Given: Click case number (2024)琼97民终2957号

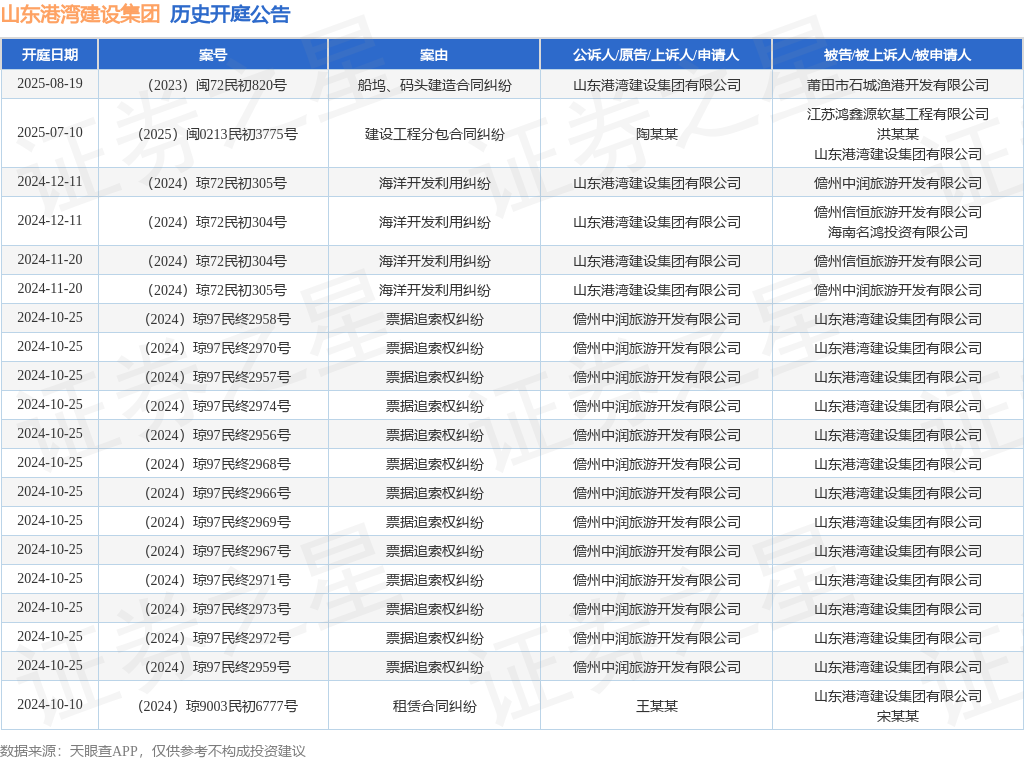Looking at the screenshot, I should [x=217, y=377].
